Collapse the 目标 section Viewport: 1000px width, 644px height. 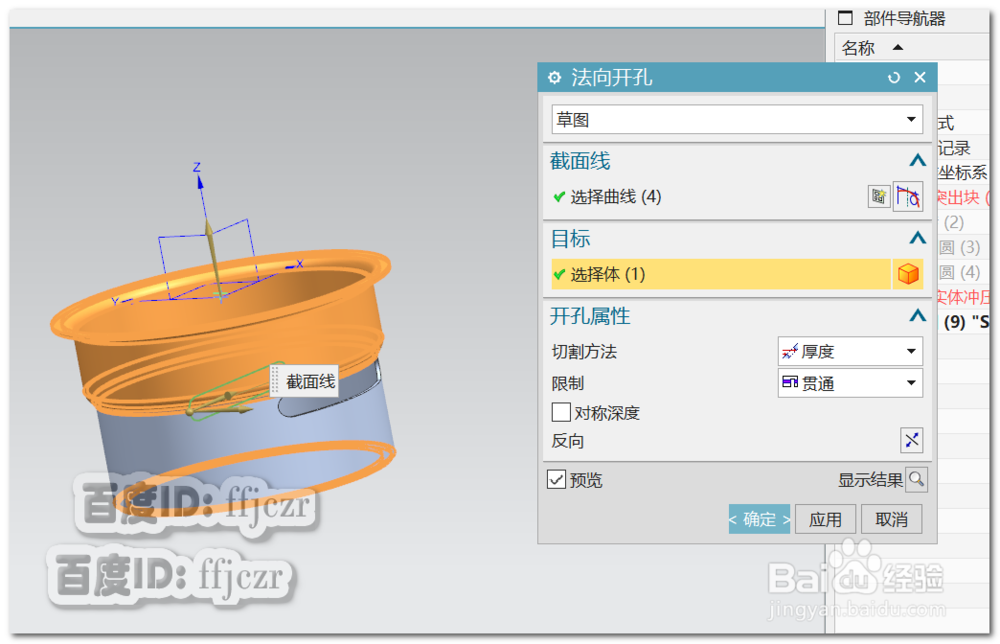pyautogui.click(x=917, y=238)
